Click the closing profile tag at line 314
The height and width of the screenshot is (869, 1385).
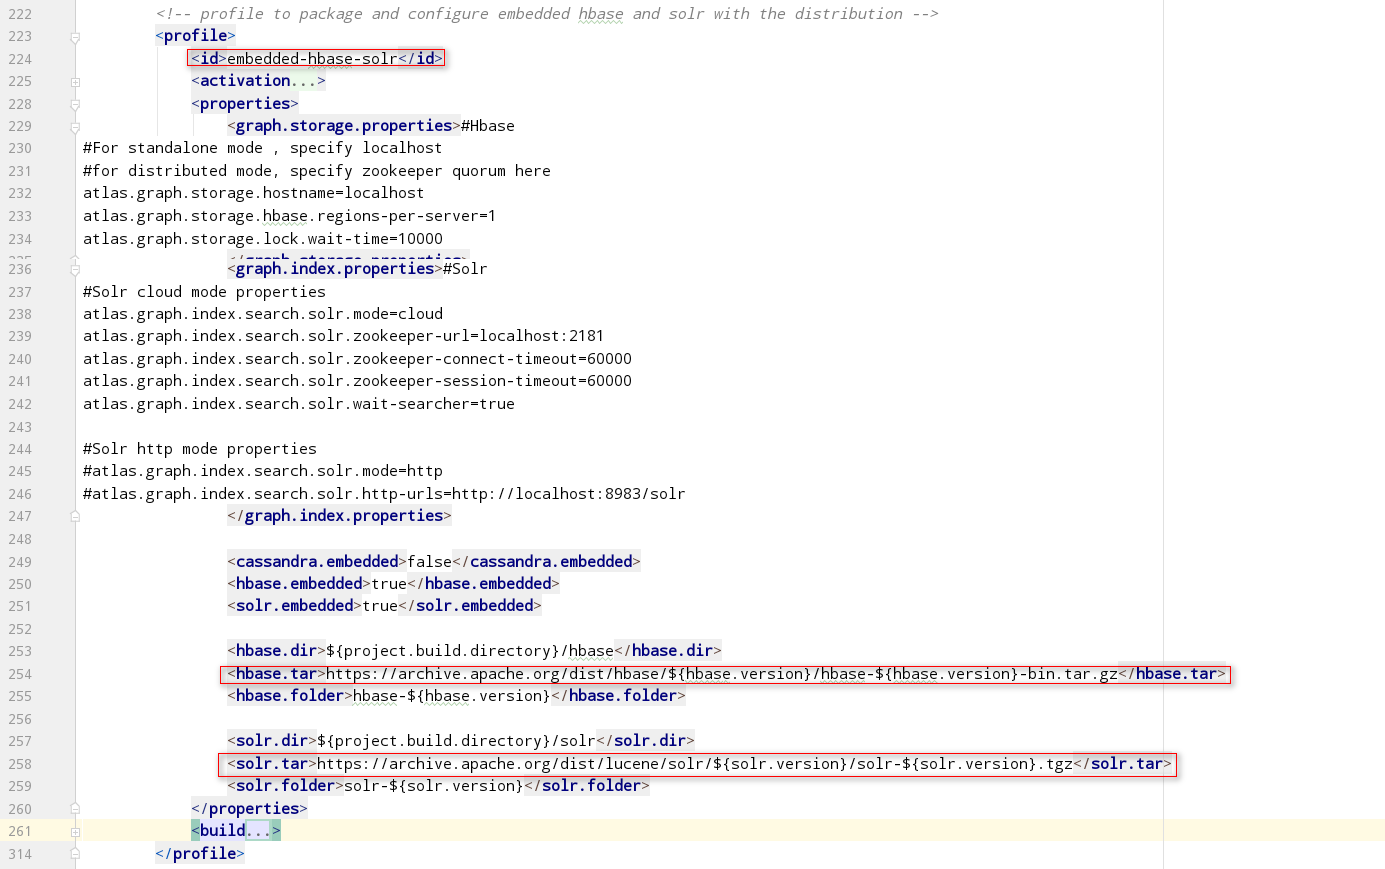200,854
